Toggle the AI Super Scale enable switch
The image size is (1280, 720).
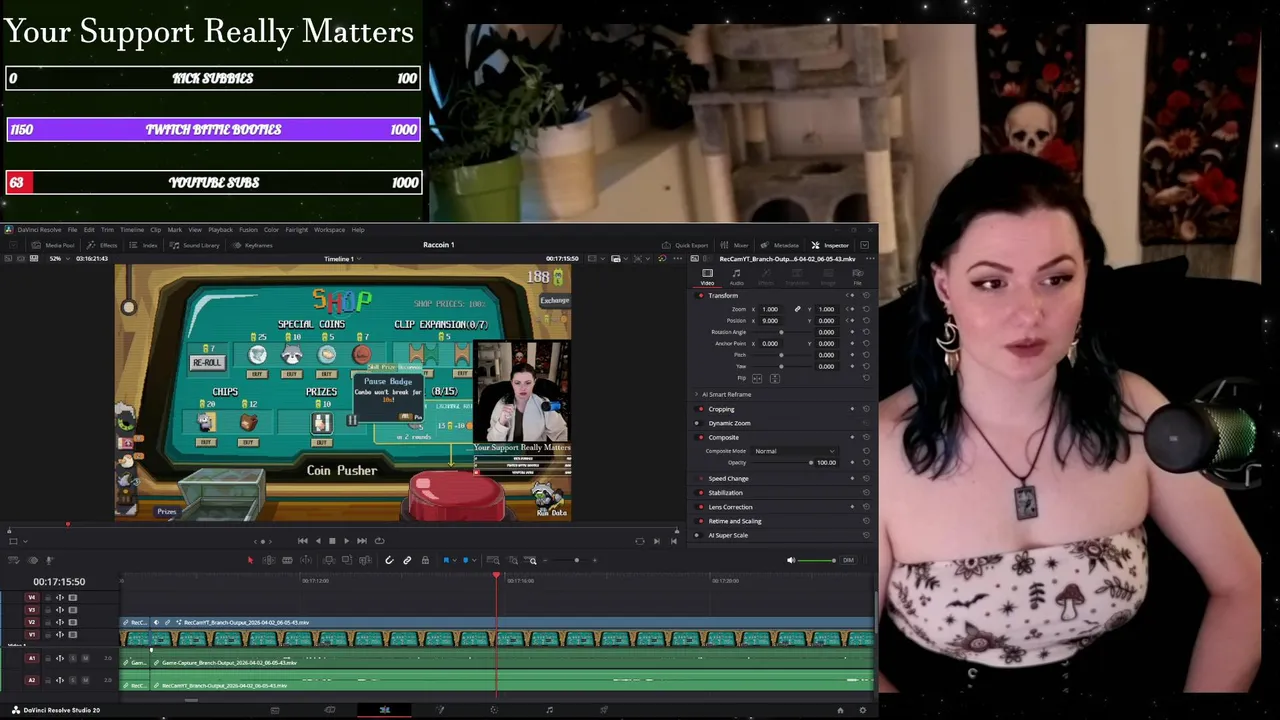[700, 535]
